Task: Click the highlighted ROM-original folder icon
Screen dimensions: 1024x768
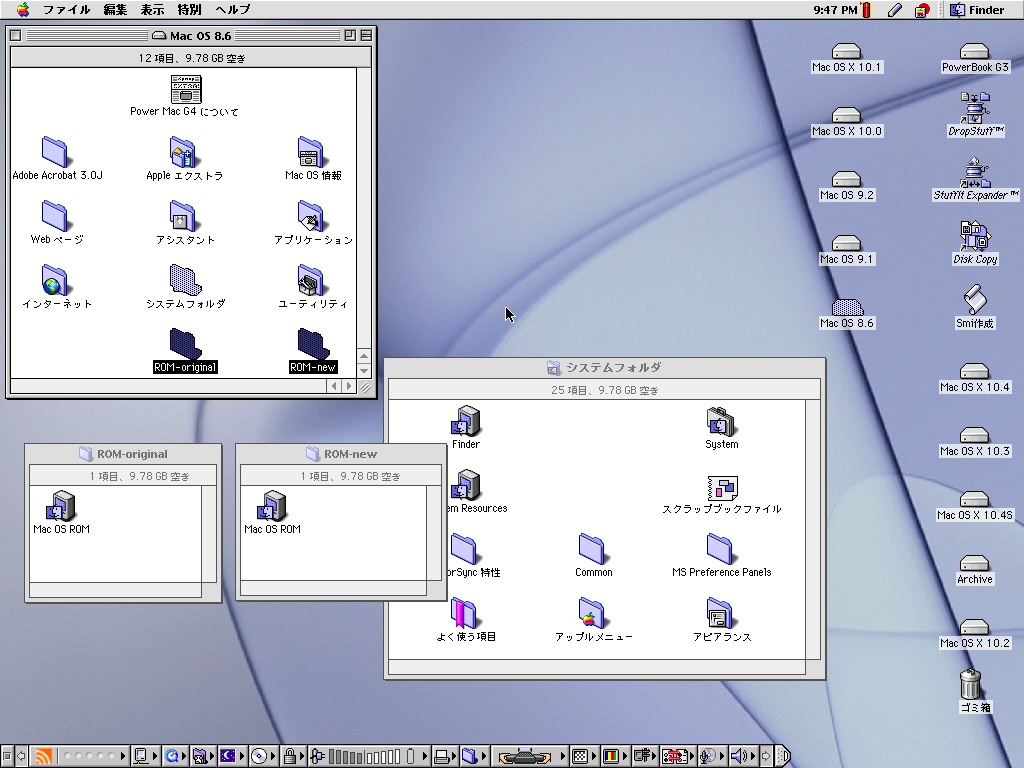Action: pos(185,344)
